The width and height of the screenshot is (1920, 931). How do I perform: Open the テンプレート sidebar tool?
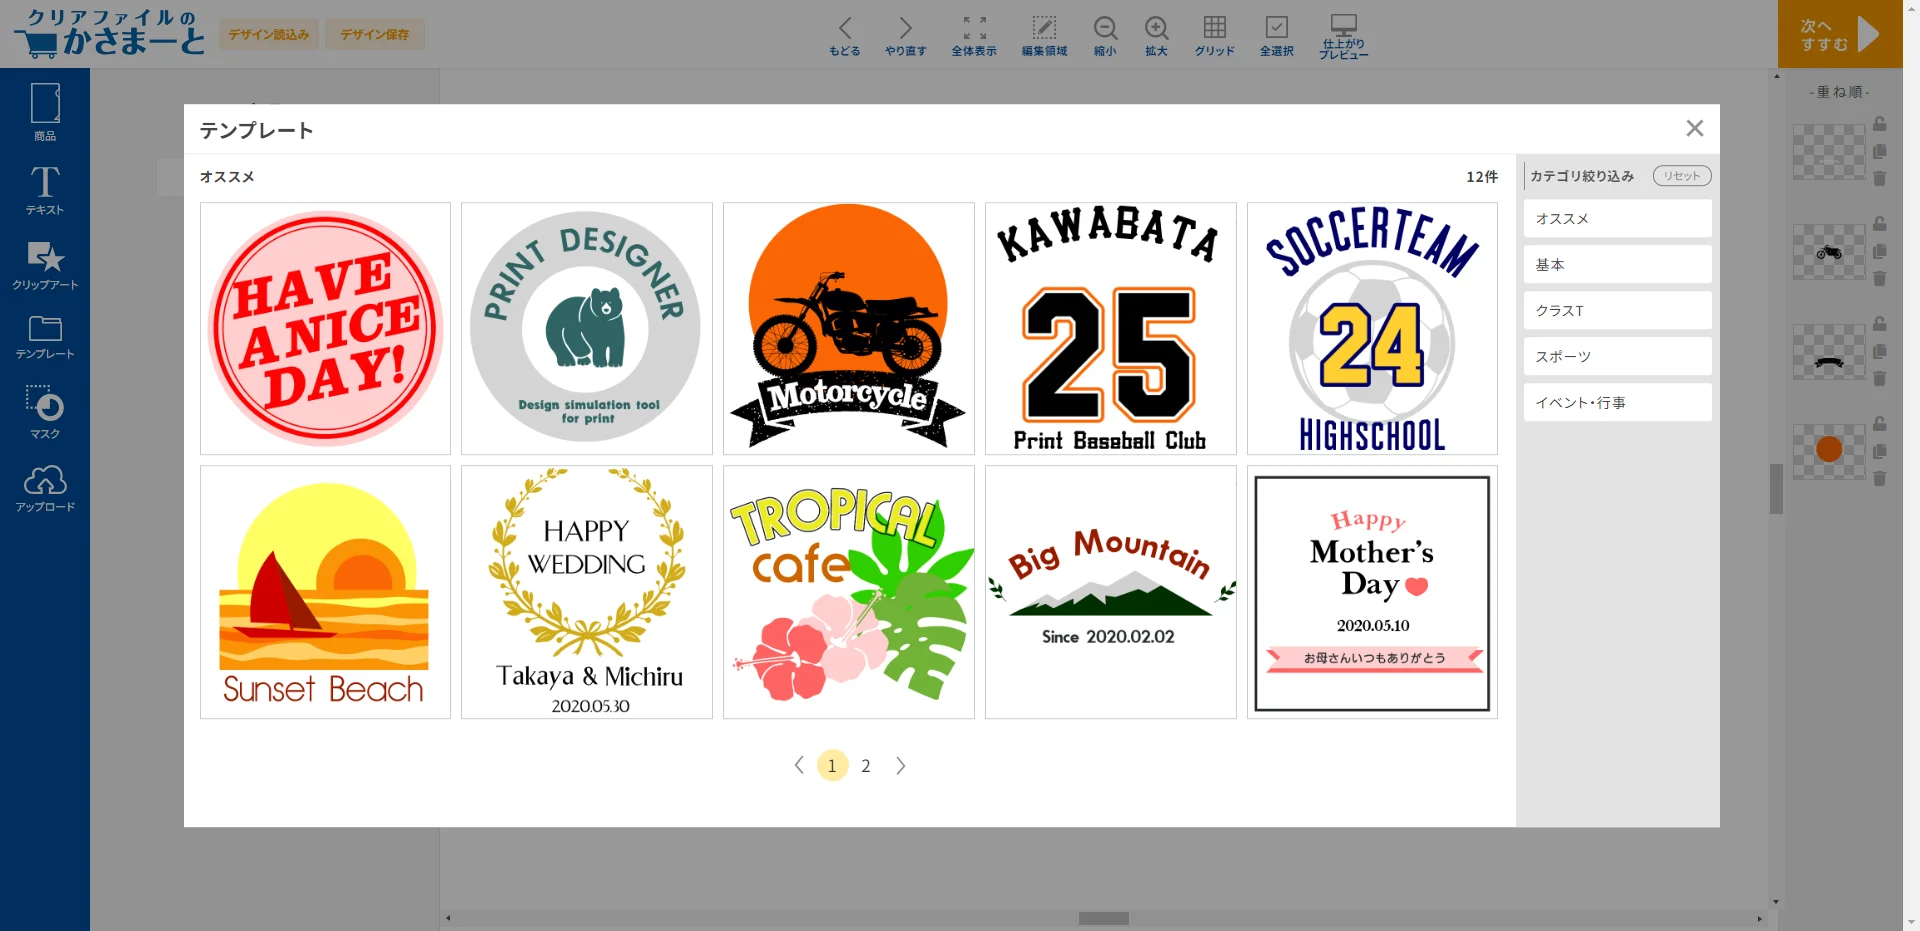(x=45, y=337)
